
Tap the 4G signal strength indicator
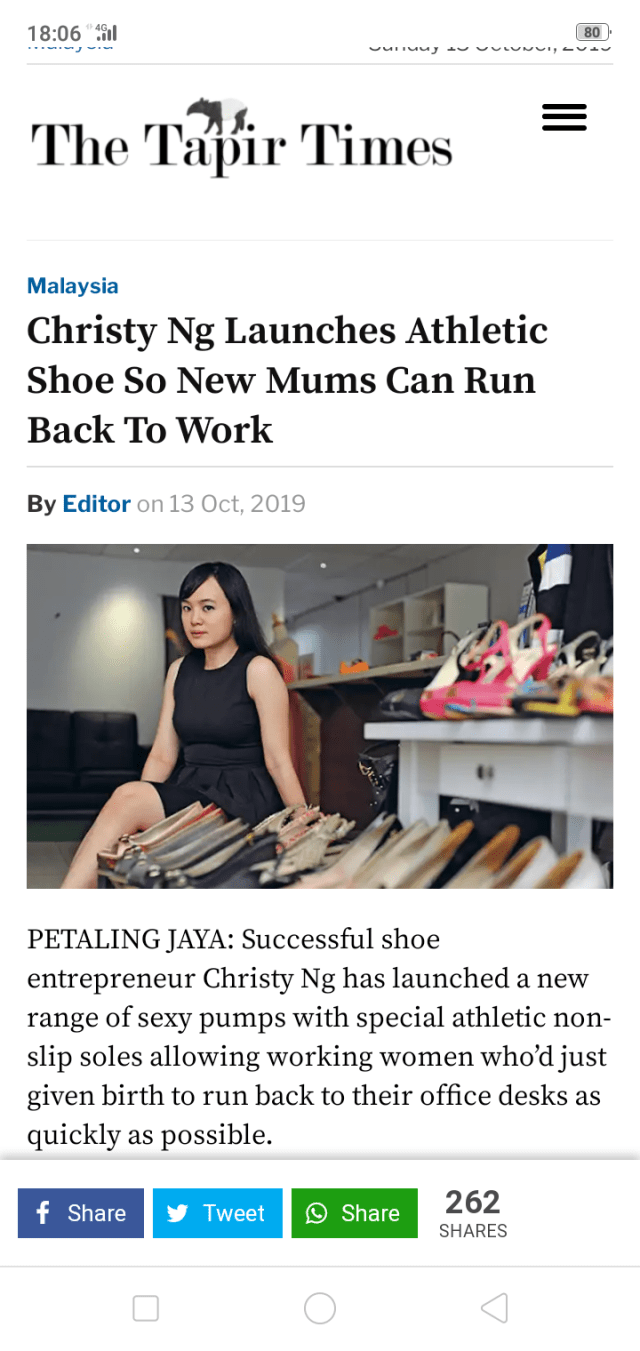[106, 32]
